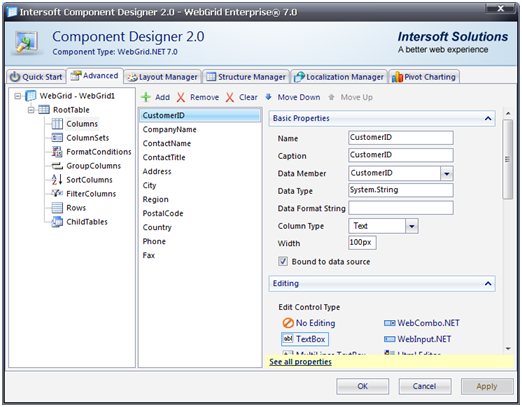Collapse the Basic Properties section
Viewport: 522px width, 407px height.
488,118
